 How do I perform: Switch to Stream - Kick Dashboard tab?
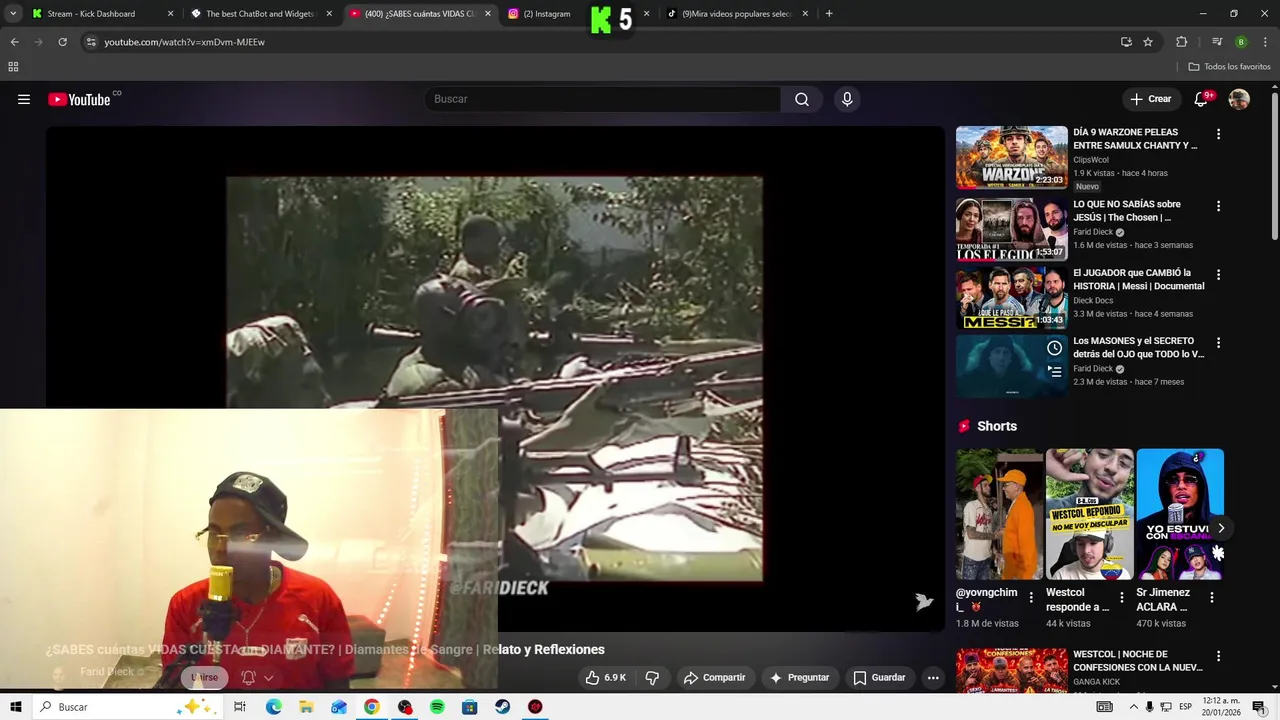tap(92, 14)
